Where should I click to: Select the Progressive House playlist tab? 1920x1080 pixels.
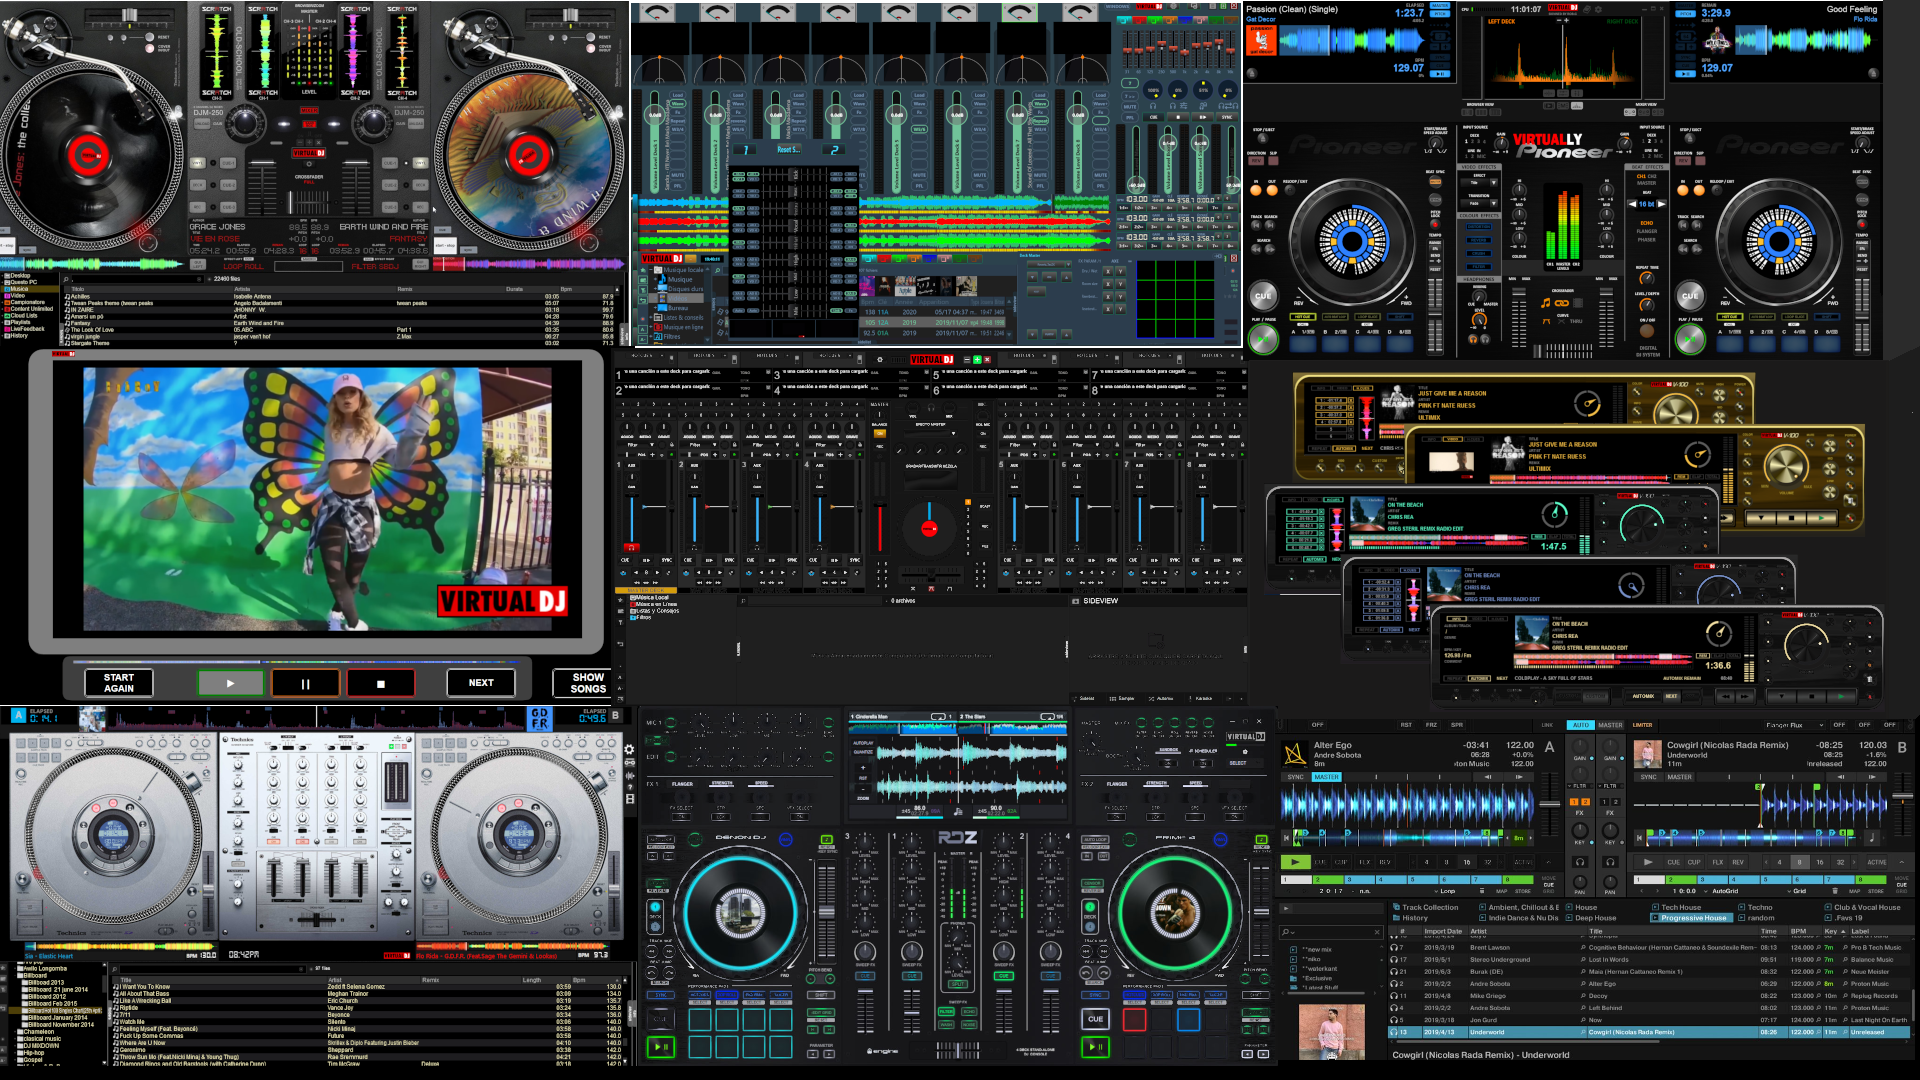click(1693, 918)
